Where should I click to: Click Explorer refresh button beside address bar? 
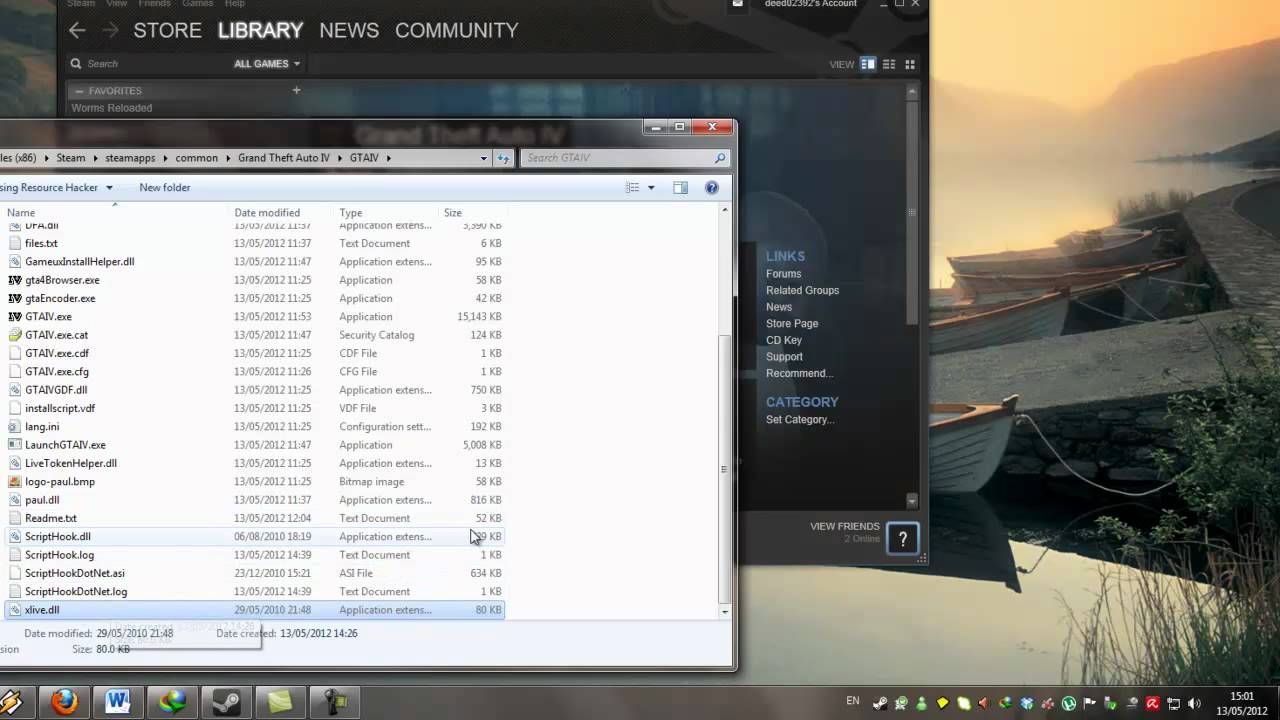coord(503,158)
